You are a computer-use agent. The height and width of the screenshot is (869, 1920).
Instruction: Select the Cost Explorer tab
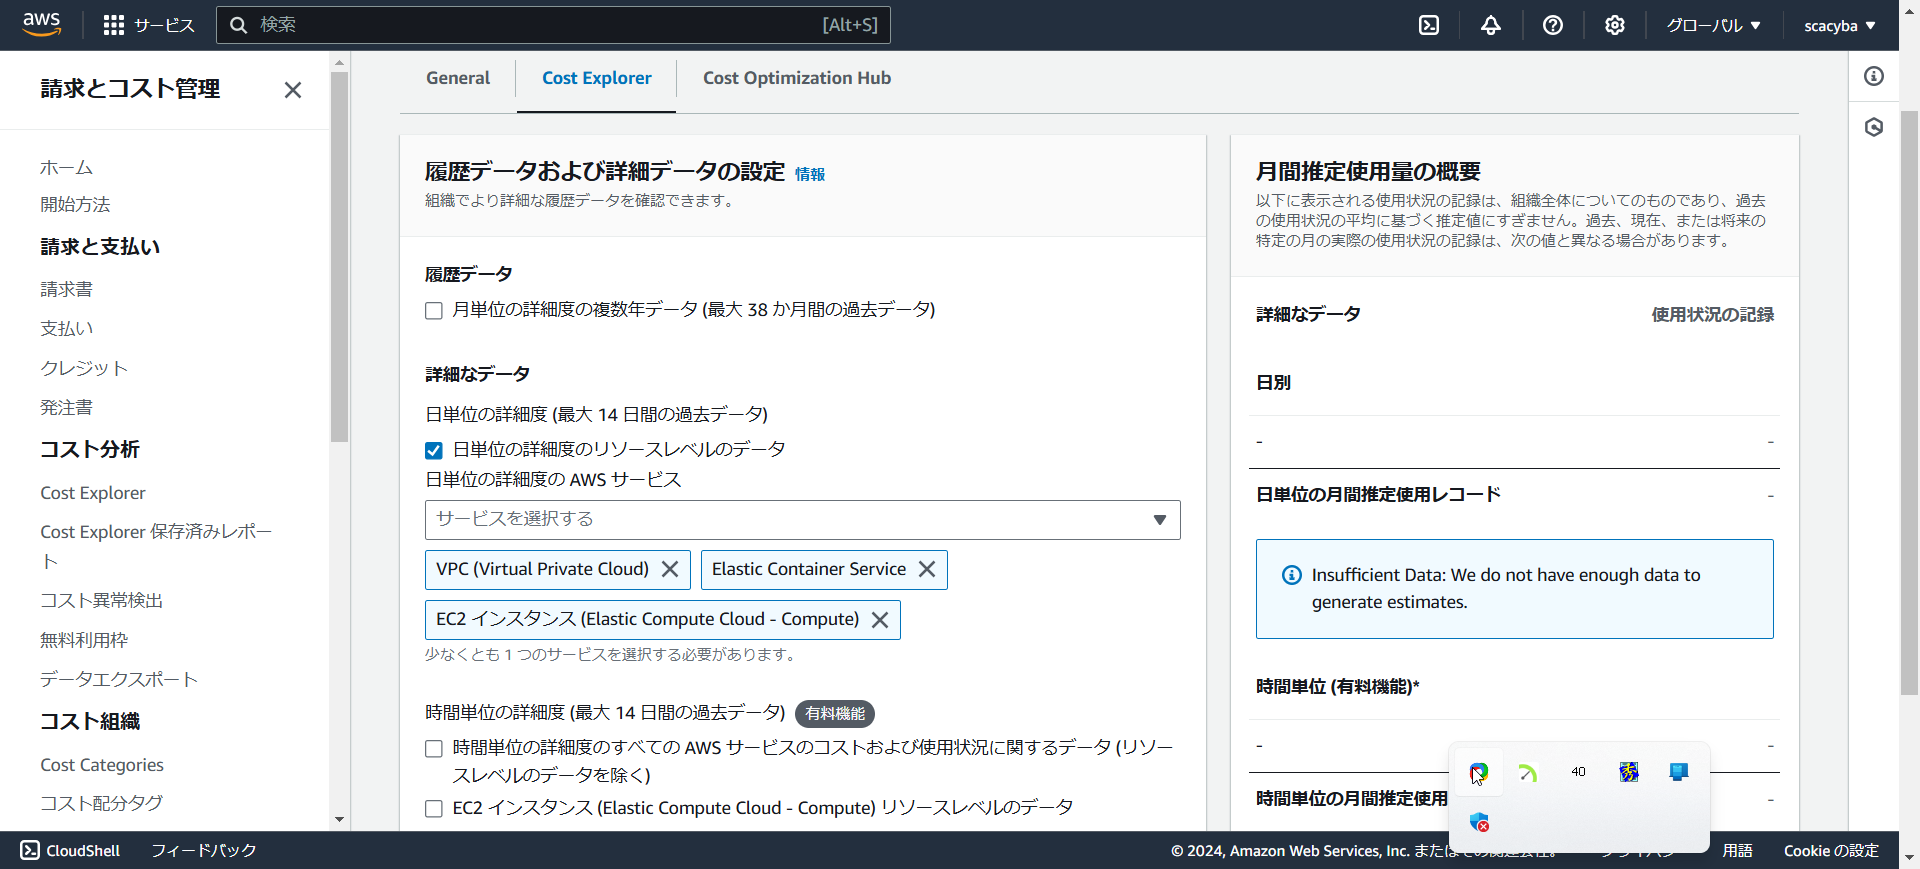pos(597,78)
